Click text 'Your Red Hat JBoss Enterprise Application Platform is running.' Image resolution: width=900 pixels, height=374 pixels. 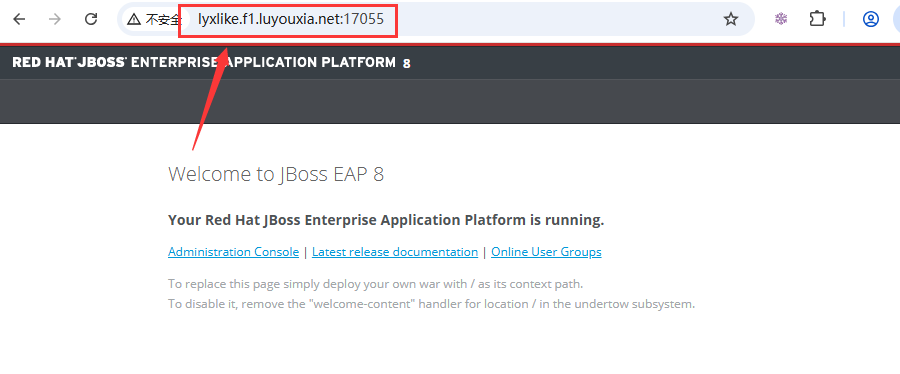(x=386, y=220)
